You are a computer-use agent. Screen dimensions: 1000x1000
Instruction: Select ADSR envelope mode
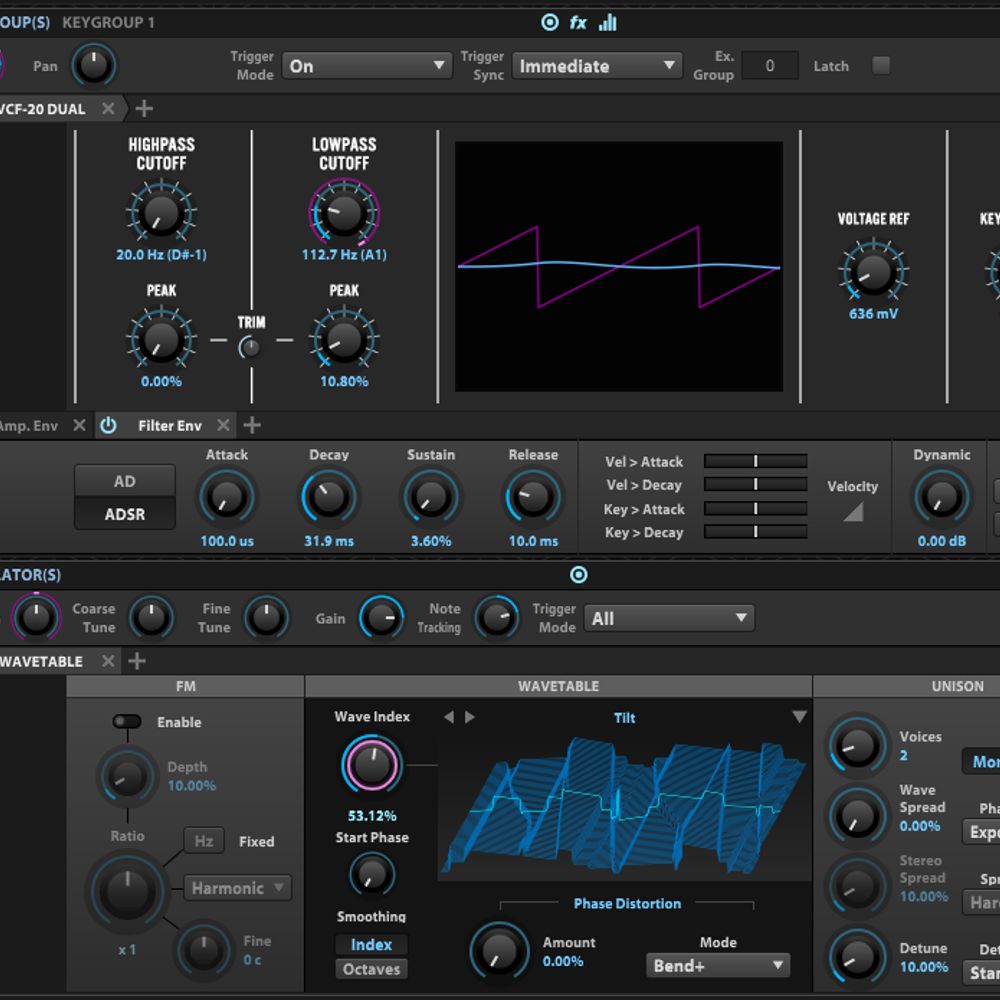pyautogui.click(x=125, y=514)
